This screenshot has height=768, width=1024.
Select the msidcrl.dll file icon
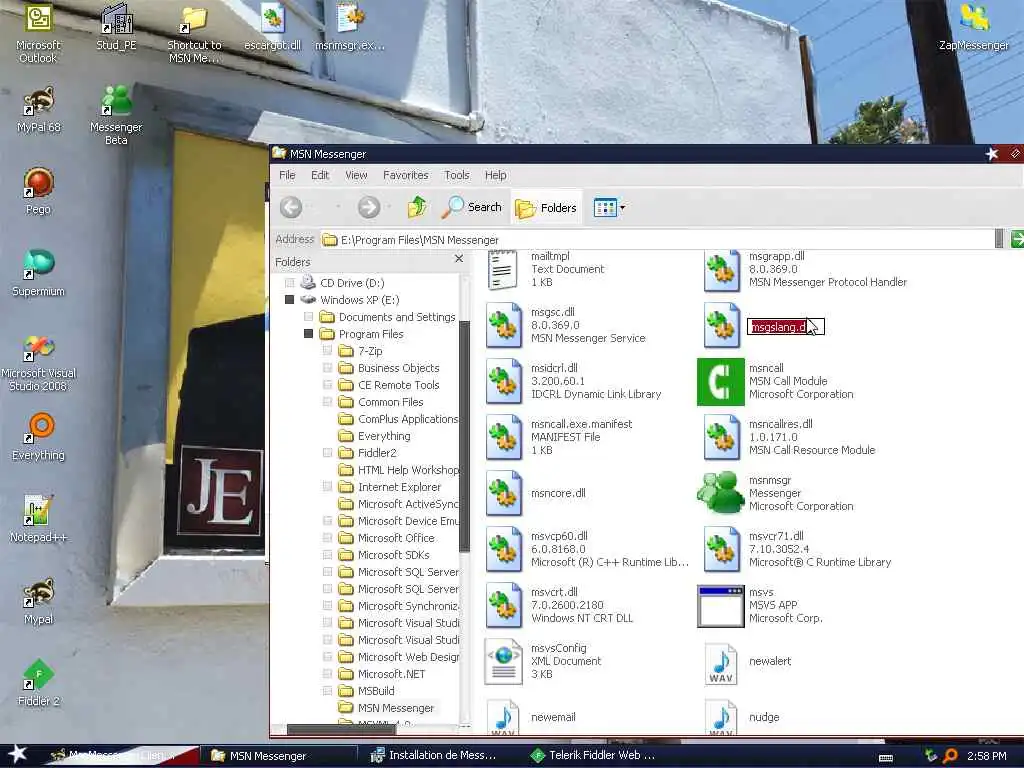point(504,381)
